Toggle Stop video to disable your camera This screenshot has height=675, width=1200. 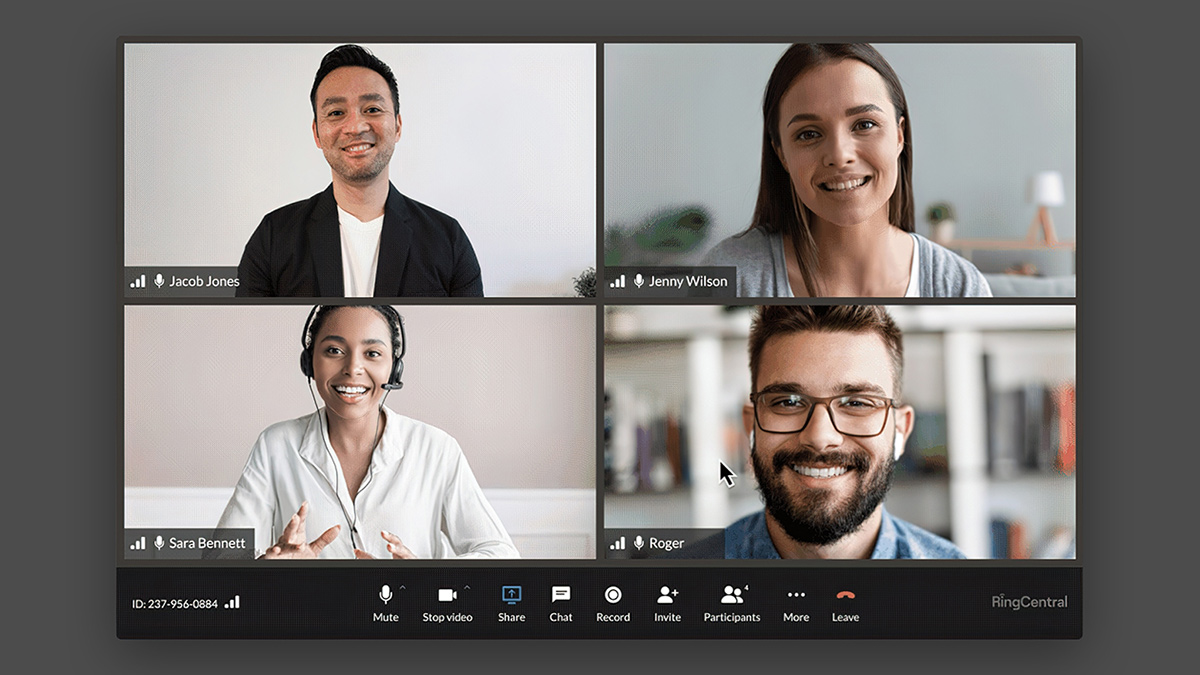click(x=448, y=594)
